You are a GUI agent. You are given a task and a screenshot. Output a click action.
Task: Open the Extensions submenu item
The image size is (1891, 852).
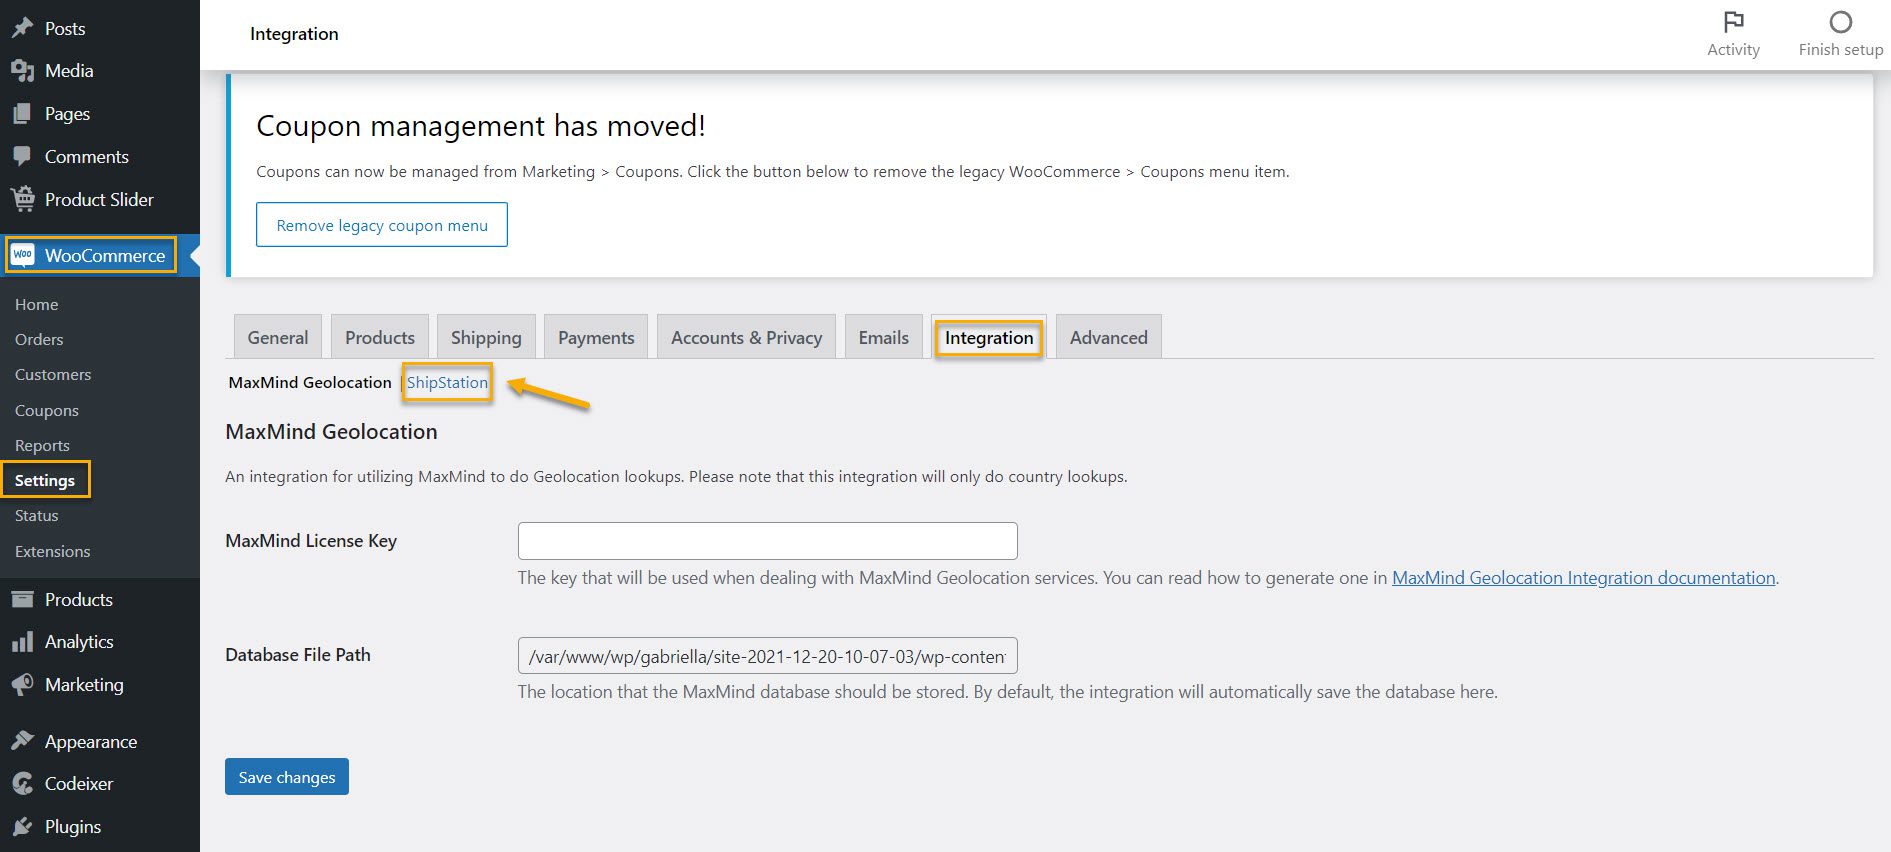[53, 552]
